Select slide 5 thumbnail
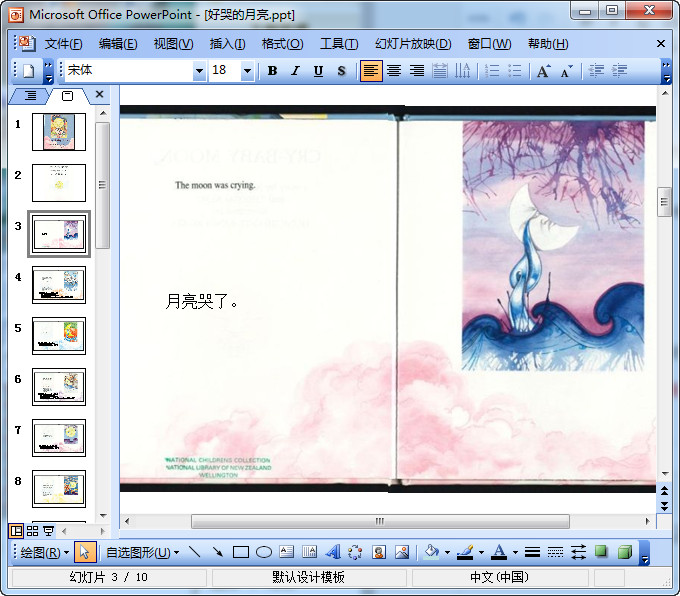 pyautogui.click(x=59, y=336)
